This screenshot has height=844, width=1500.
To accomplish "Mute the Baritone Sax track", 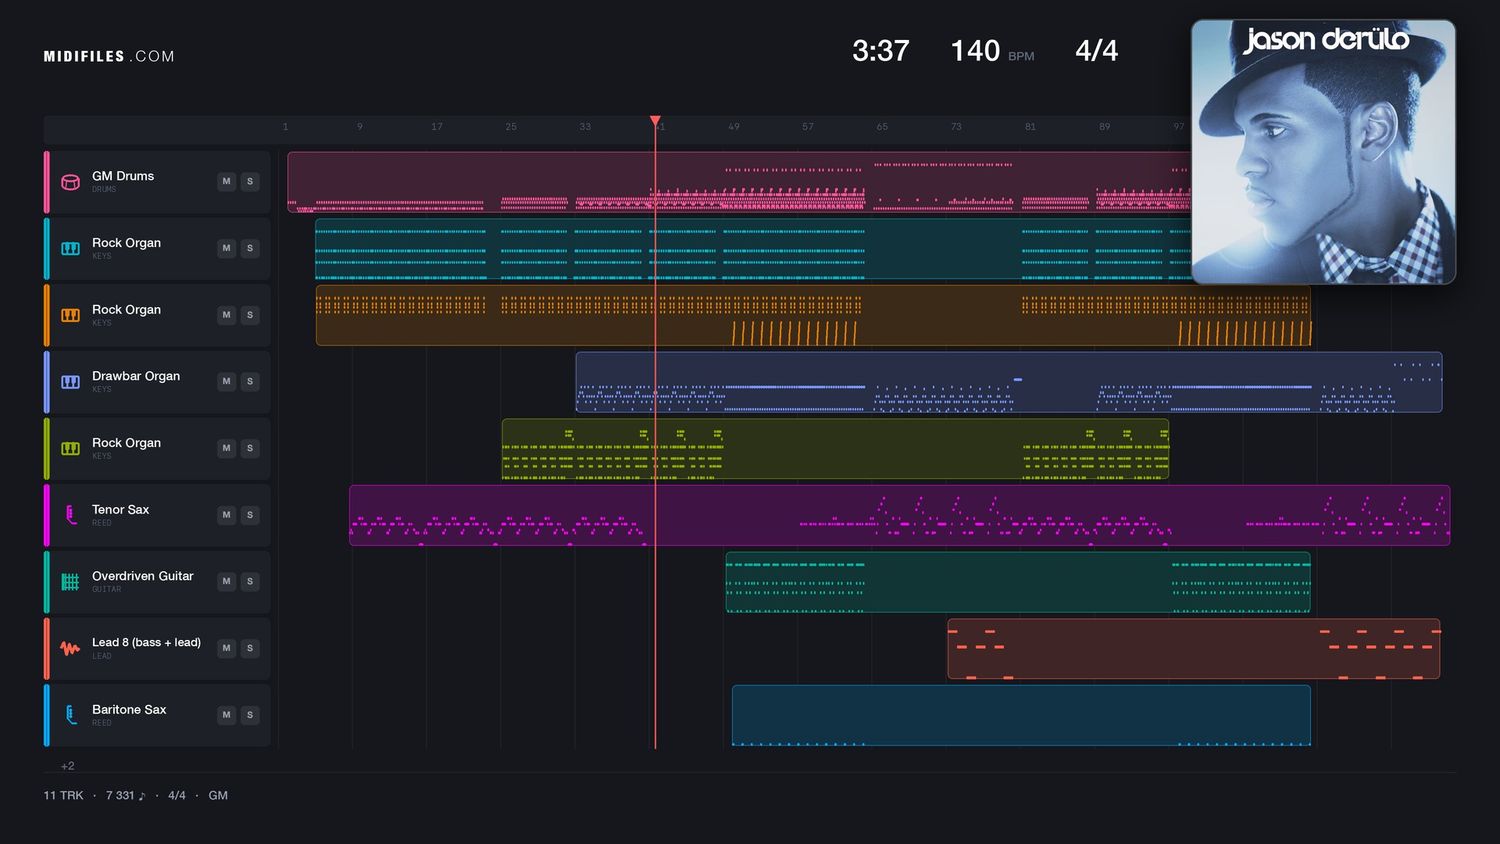I will pos(227,715).
